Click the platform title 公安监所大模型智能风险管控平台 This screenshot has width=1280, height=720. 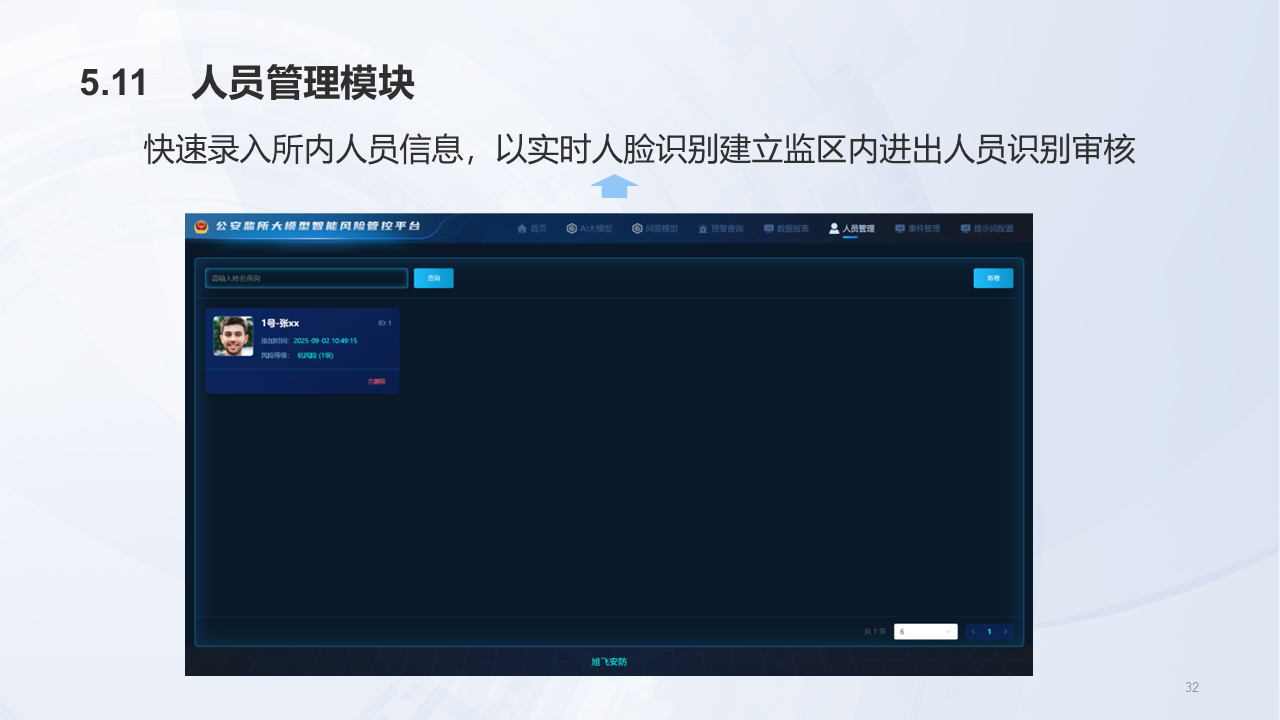point(318,227)
